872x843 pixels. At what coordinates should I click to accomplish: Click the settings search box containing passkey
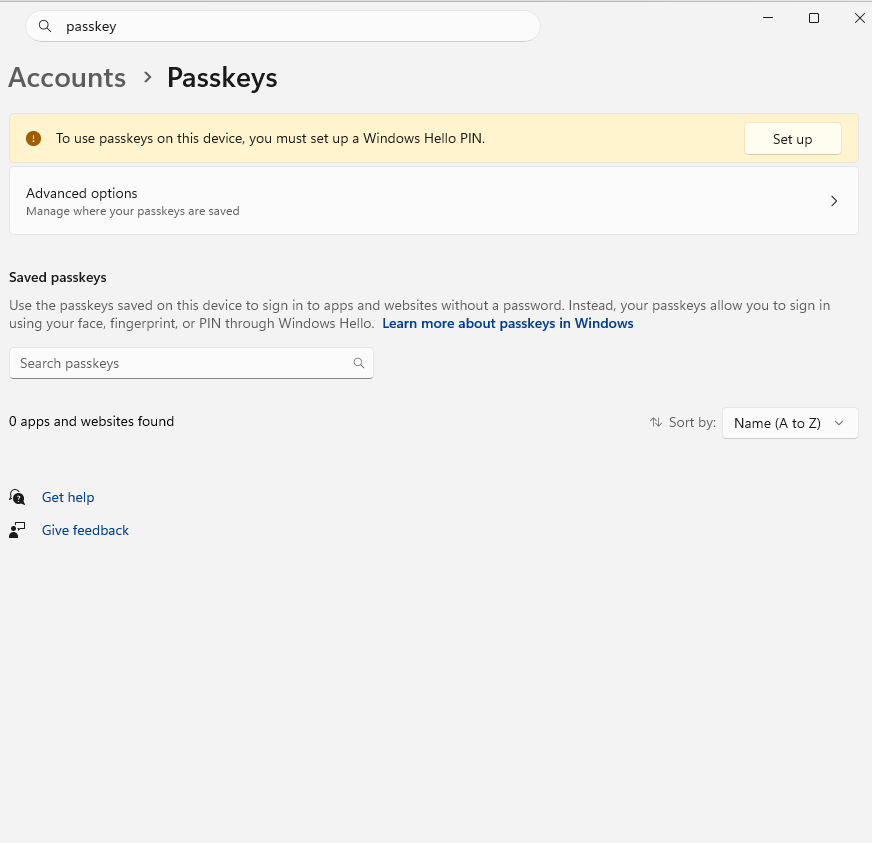coord(283,26)
